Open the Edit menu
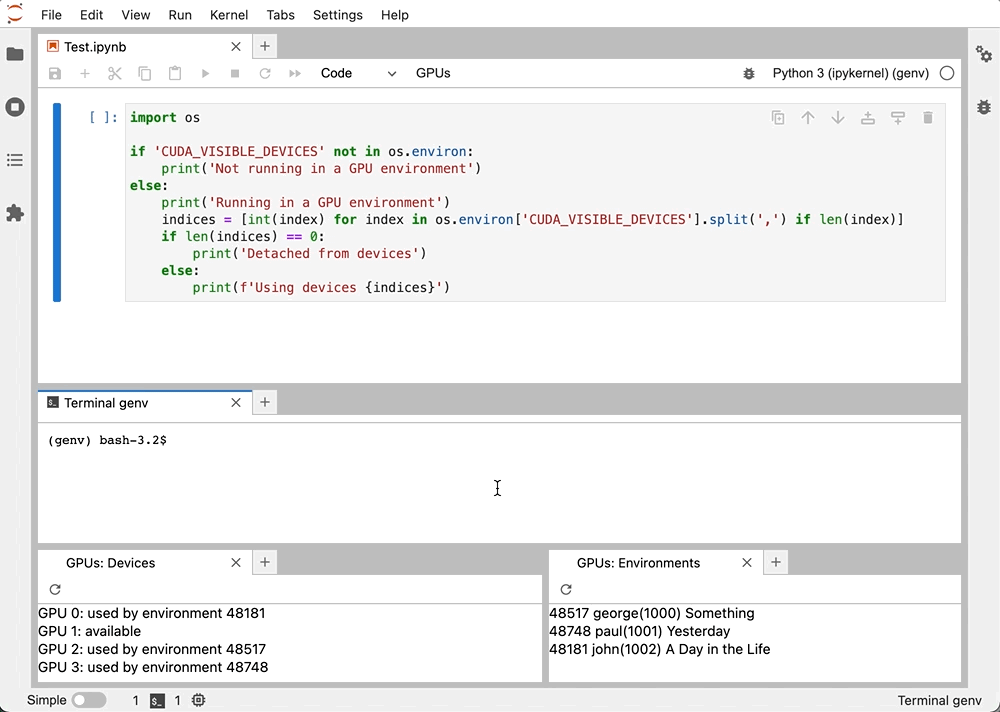The image size is (1000, 712). (91, 15)
